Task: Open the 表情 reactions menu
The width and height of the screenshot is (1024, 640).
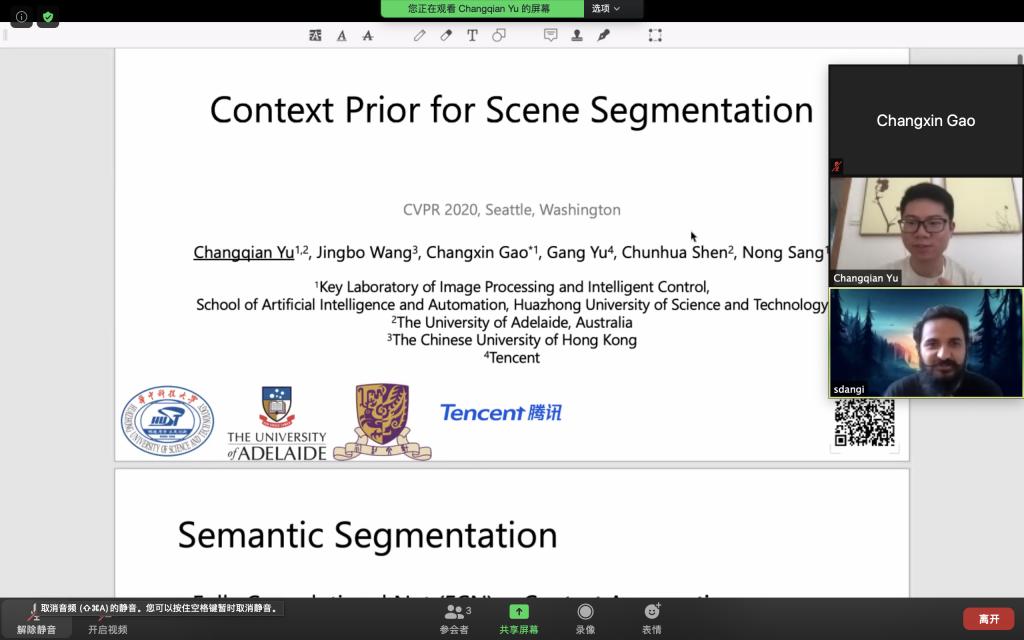Action: 652,618
